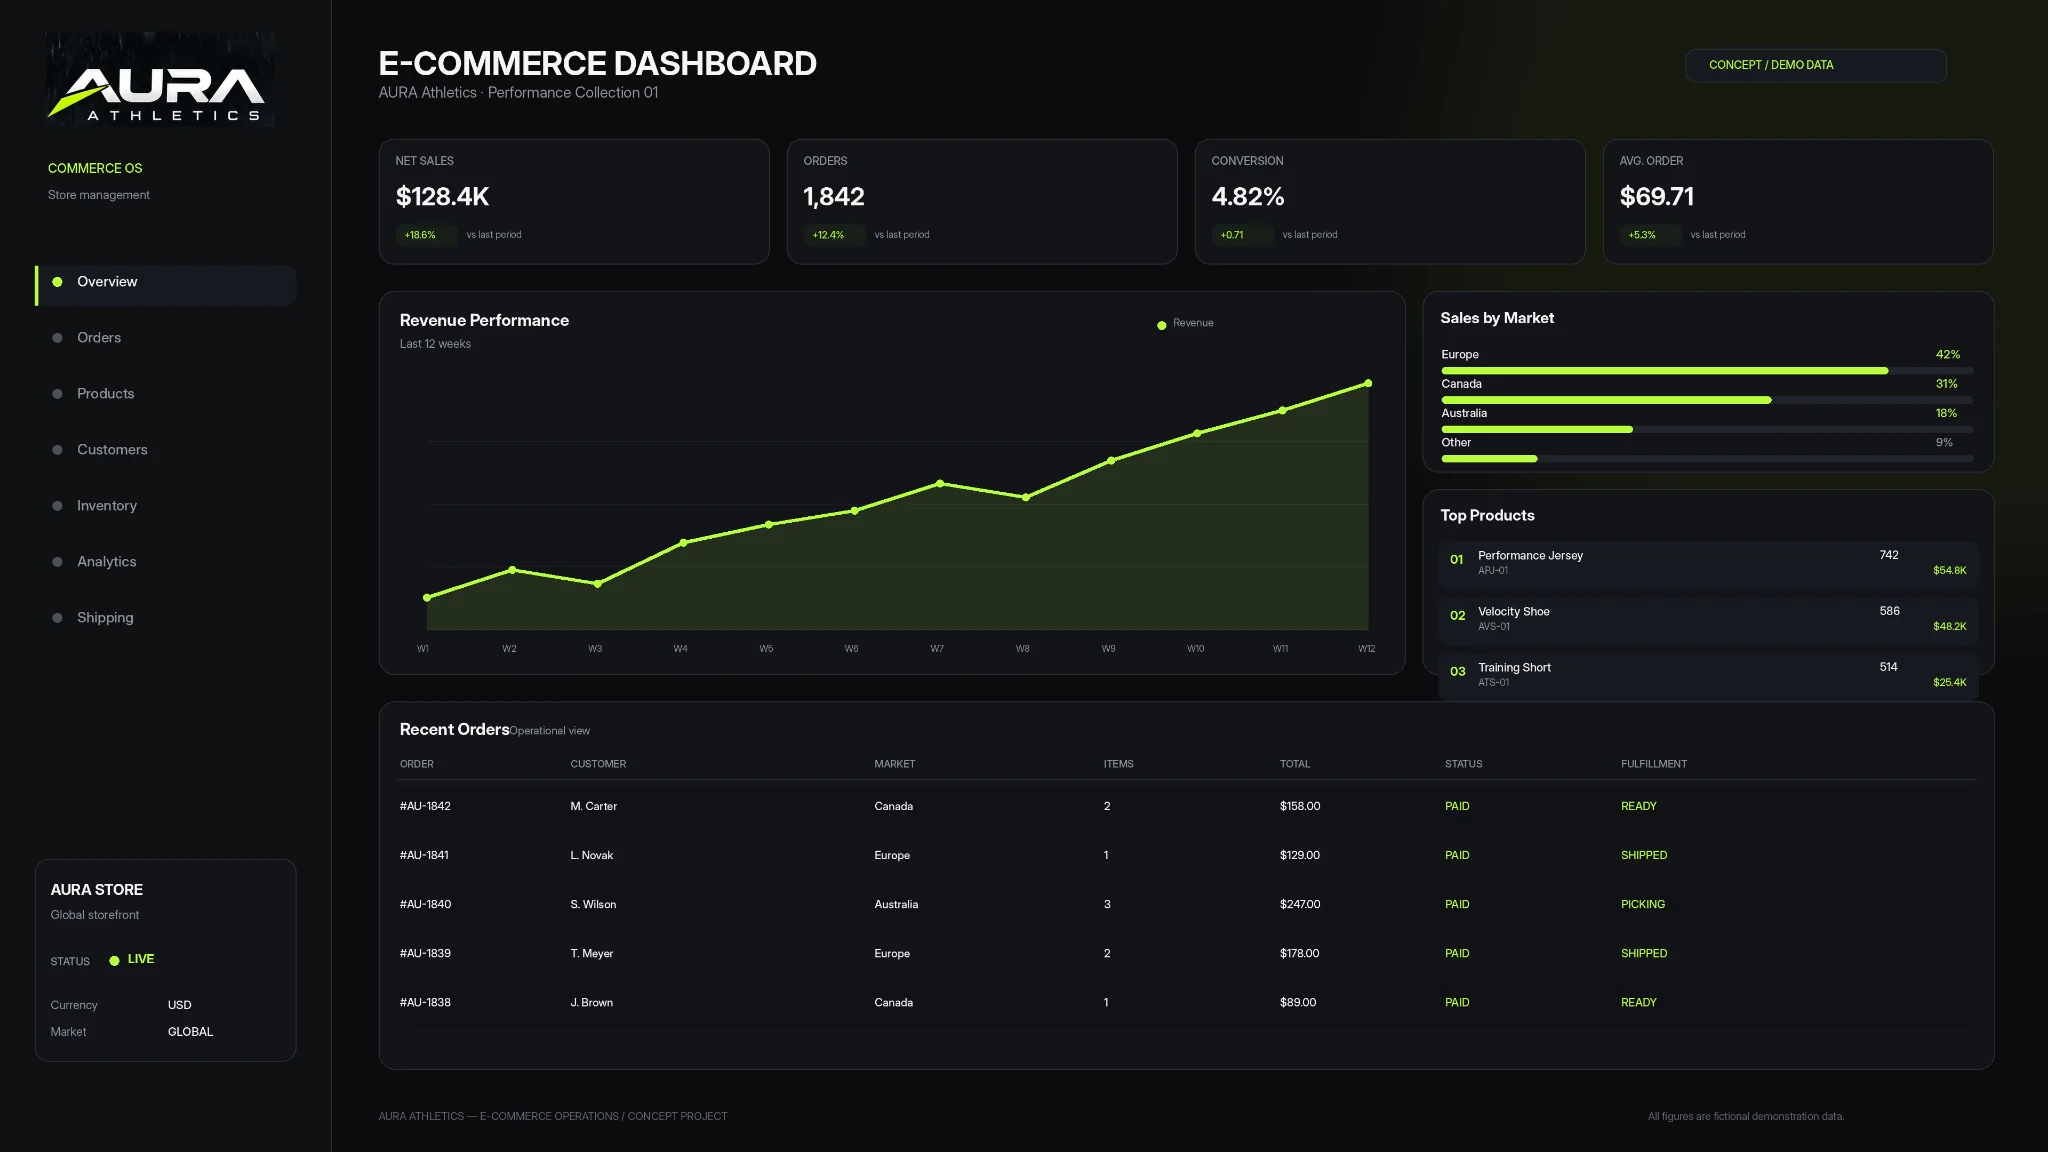2048x1152 pixels.
Task: Click the $54.8K product revenue value
Action: tap(1949, 571)
